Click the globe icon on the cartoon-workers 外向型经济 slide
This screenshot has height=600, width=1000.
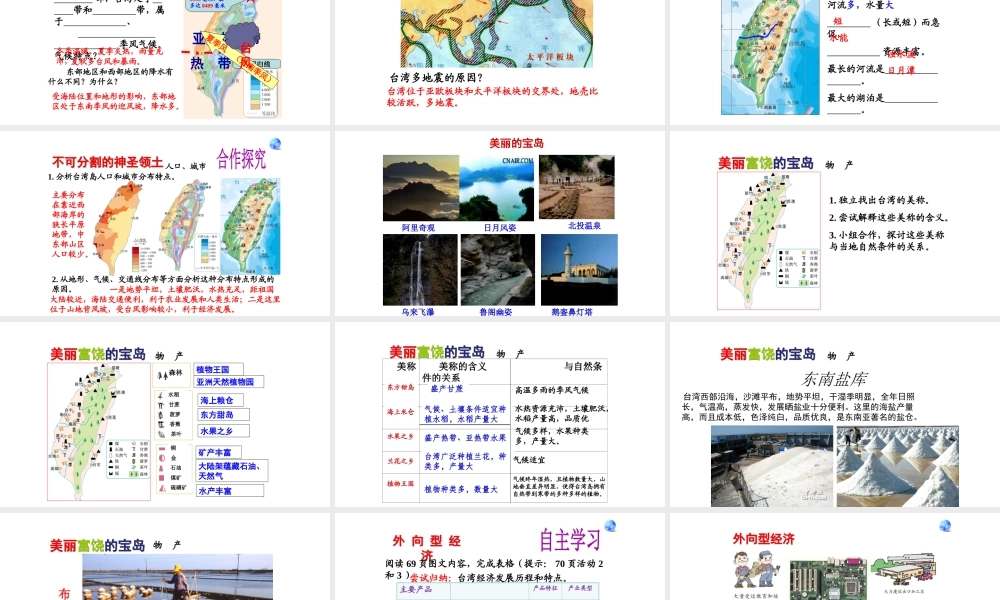pos(945,525)
